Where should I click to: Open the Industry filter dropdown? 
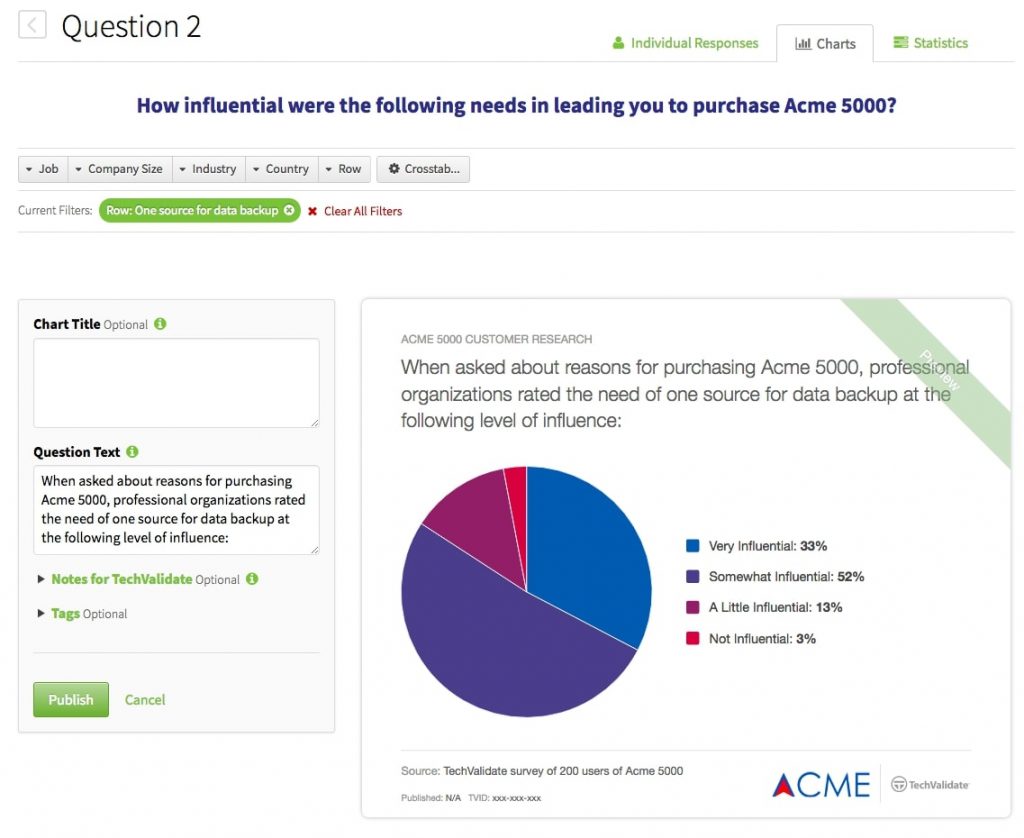point(208,169)
